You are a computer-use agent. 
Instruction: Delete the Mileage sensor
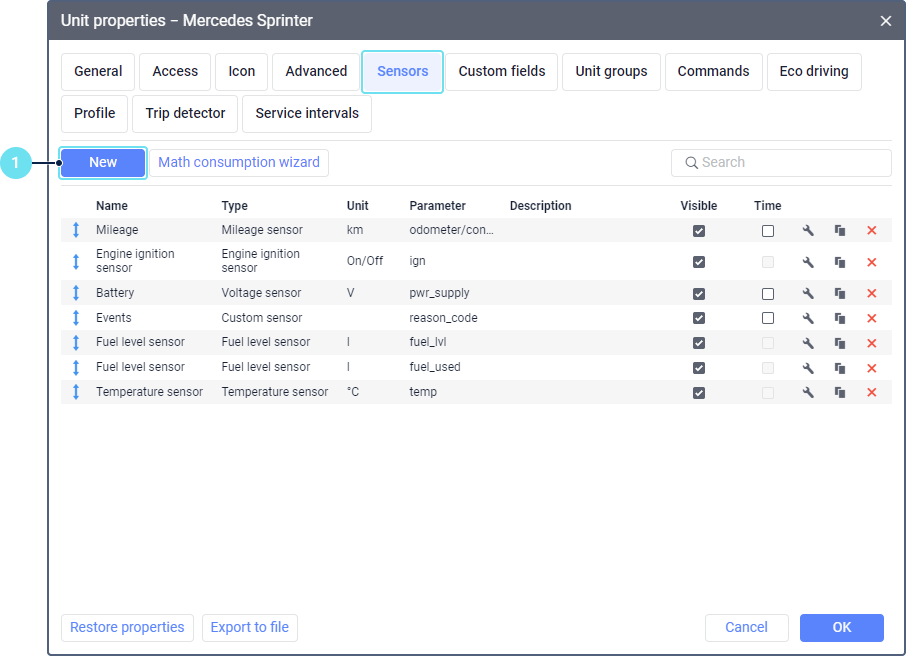click(871, 231)
